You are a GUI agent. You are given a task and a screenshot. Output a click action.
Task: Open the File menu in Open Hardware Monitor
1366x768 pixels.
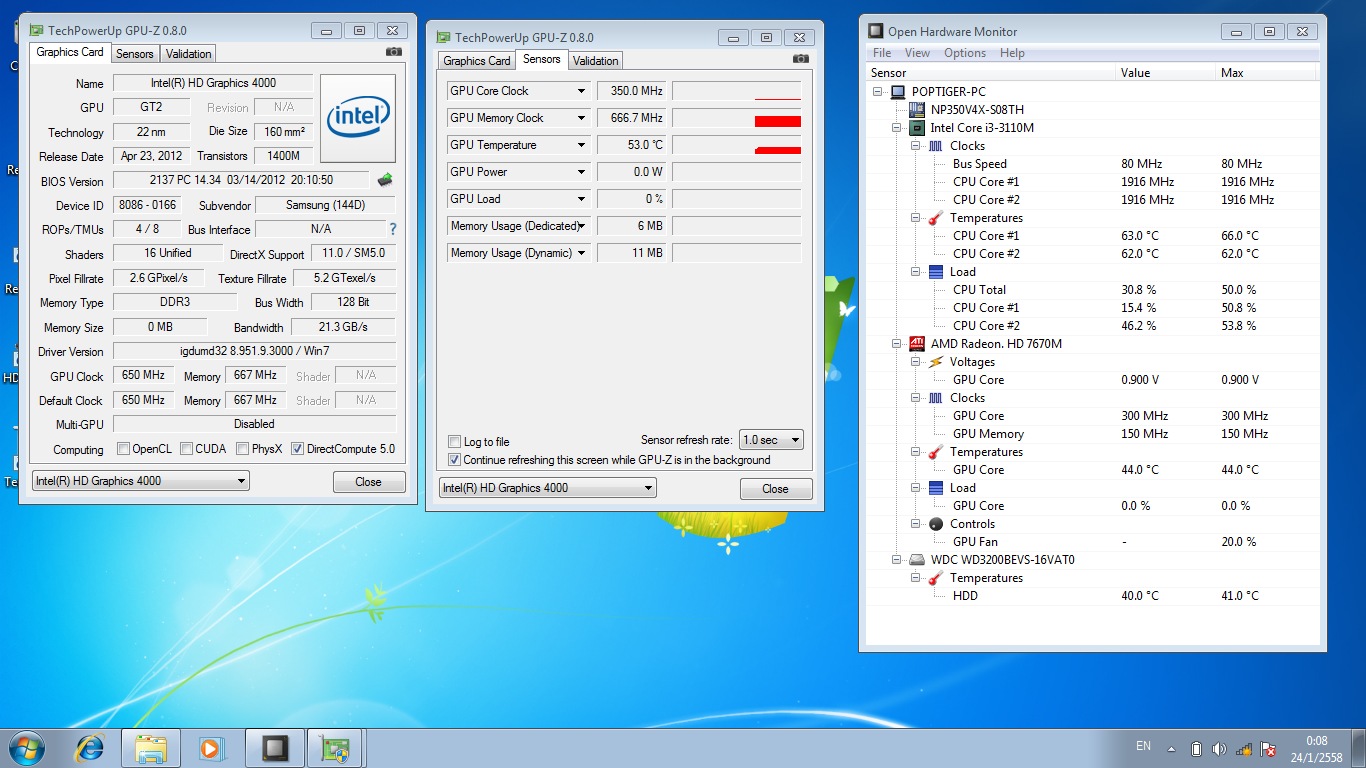(882, 53)
